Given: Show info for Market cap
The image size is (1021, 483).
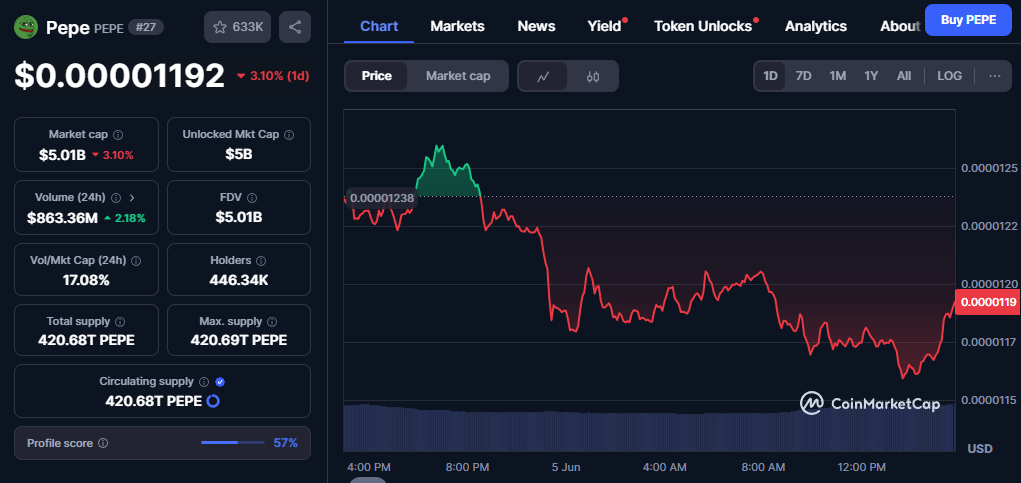Looking at the screenshot, I should (118, 135).
